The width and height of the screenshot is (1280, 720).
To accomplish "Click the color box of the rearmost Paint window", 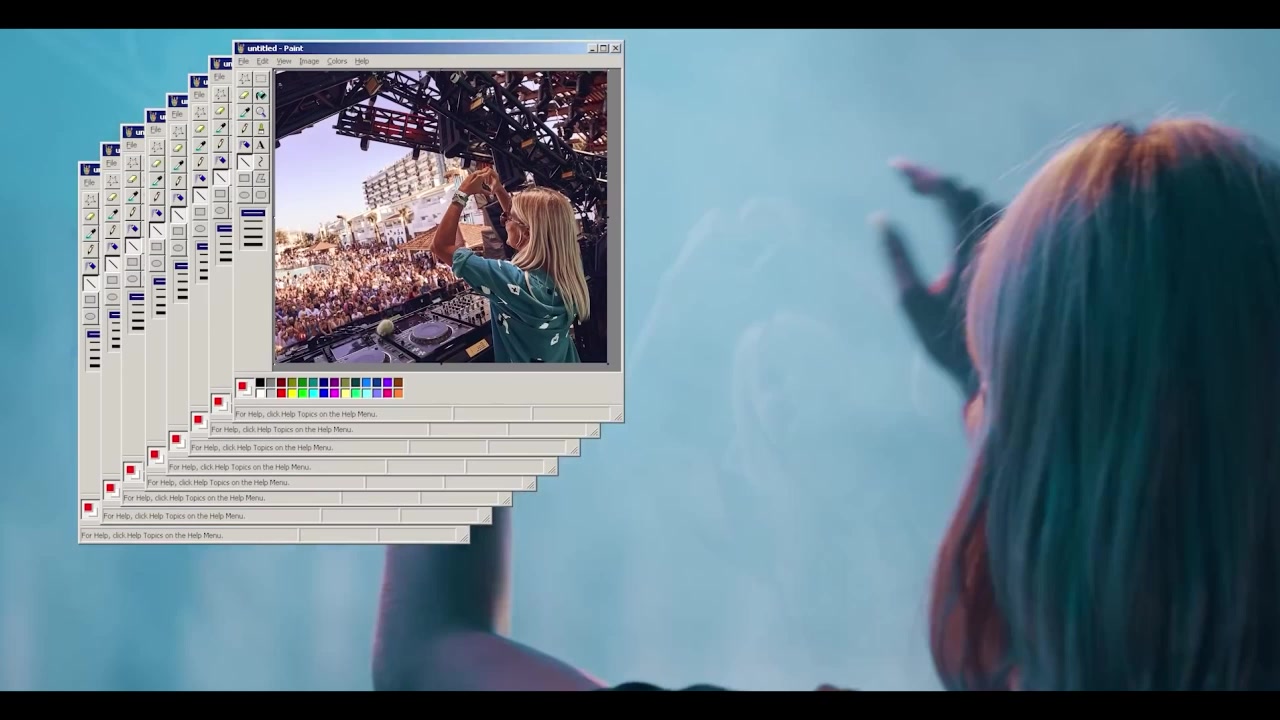I will click(89, 509).
